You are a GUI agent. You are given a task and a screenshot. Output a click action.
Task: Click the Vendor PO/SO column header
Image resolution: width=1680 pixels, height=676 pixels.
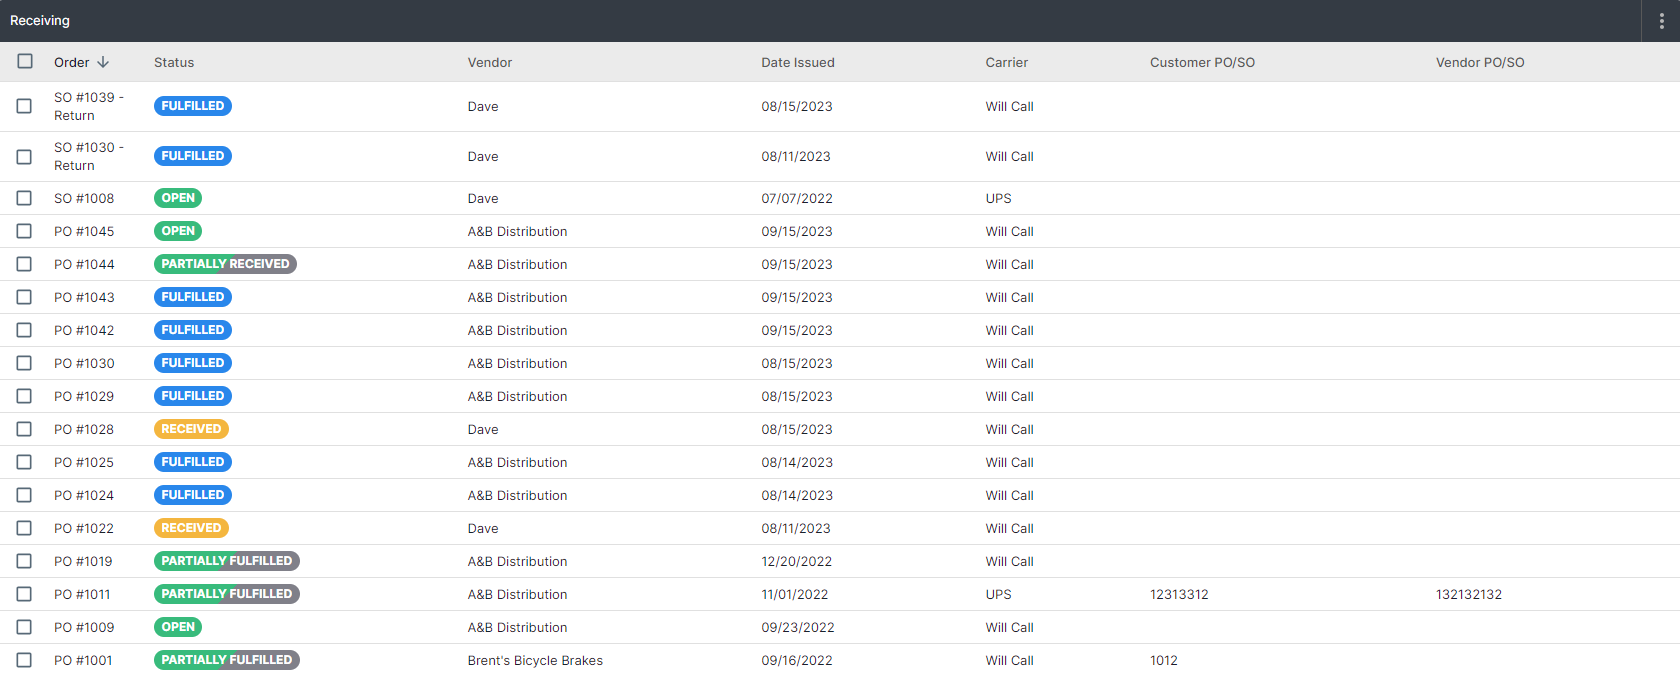click(x=1479, y=62)
